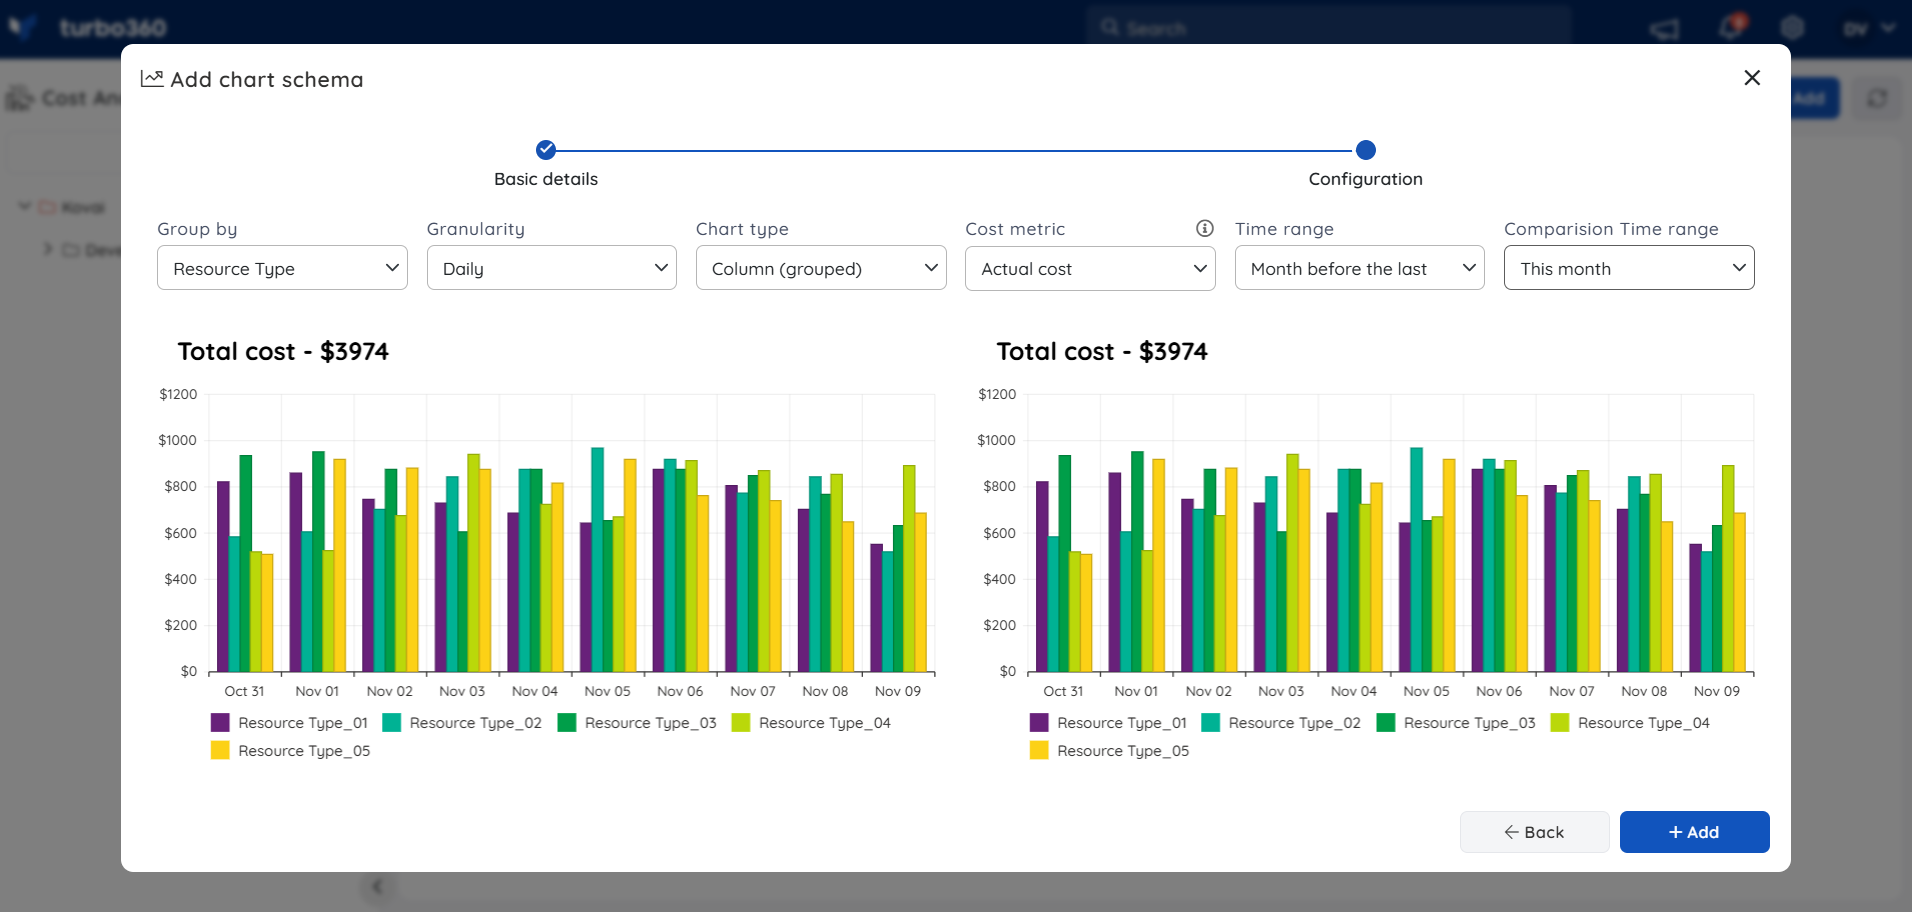Click $1200 label on right chart axis
The image size is (1912, 912).
pyautogui.click(x=997, y=394)
